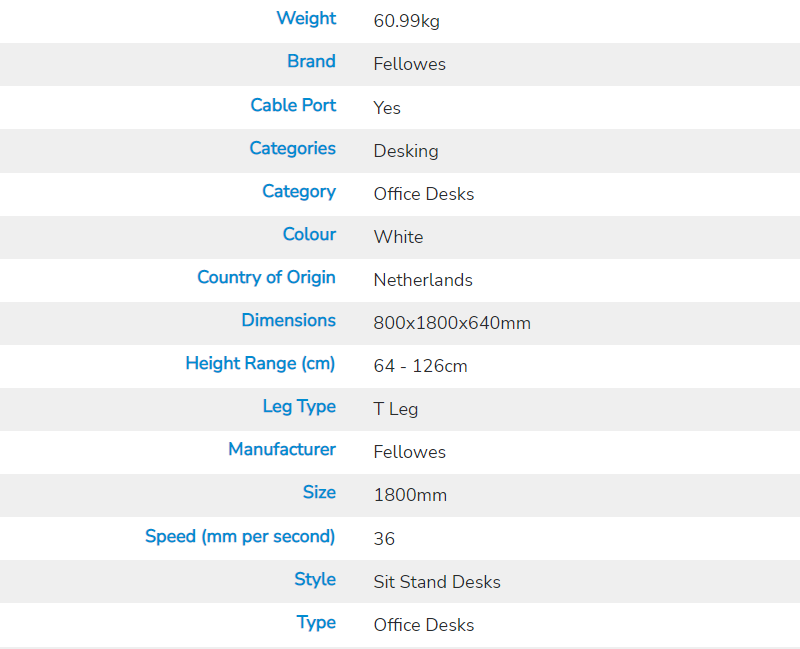The width and height of the screenshot is (800, 649).
Task: Click the Dimensions label
Action: tap(288, 320)
